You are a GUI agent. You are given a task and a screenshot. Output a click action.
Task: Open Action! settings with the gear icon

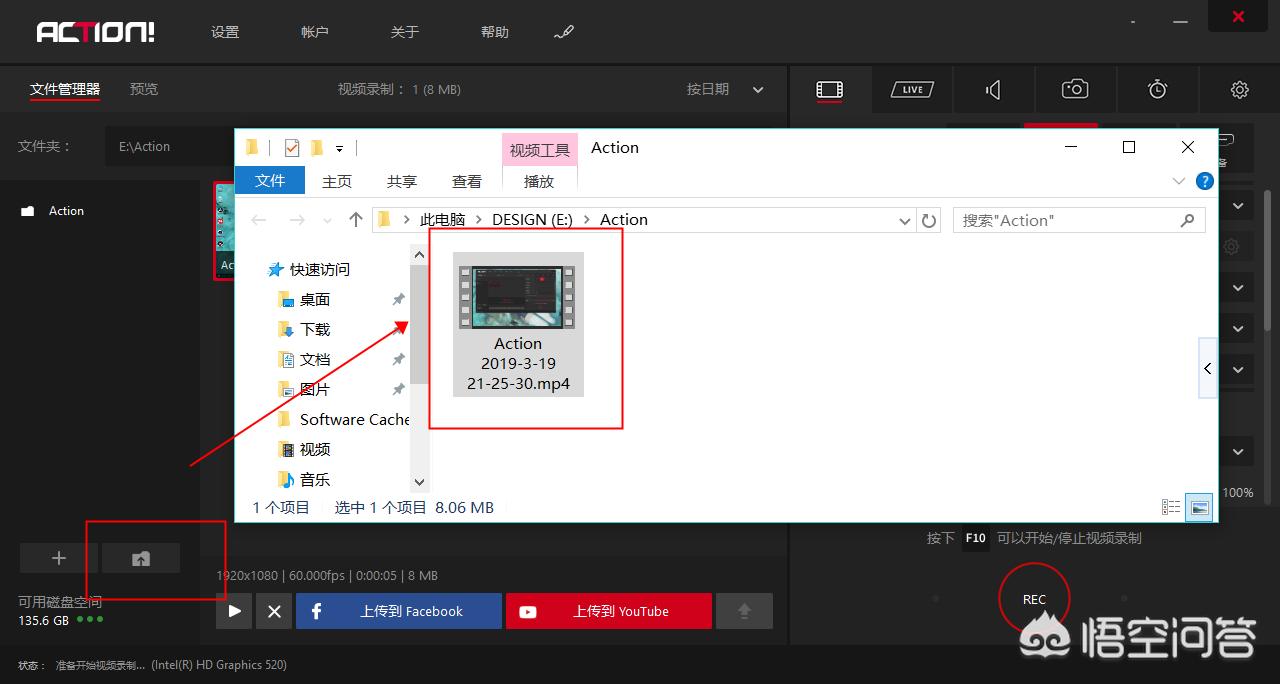click(x=1239, y=89)
